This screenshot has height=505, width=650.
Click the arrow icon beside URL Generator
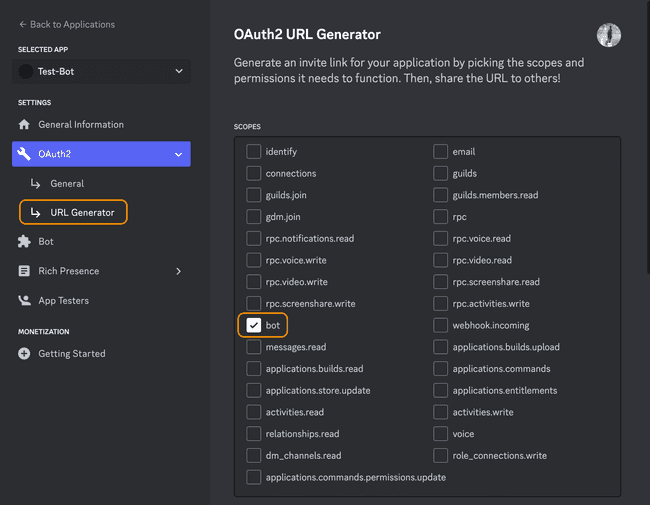36,212
